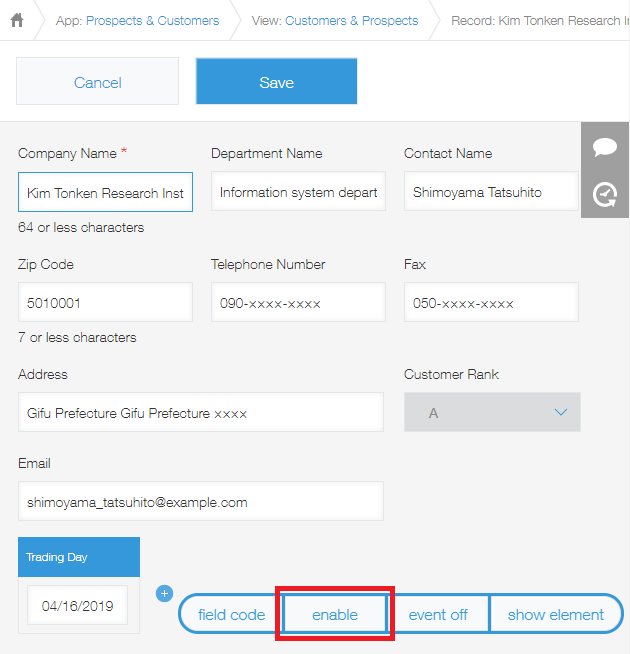Open the Prospects & Customers app link

click(x=152, y=20)
